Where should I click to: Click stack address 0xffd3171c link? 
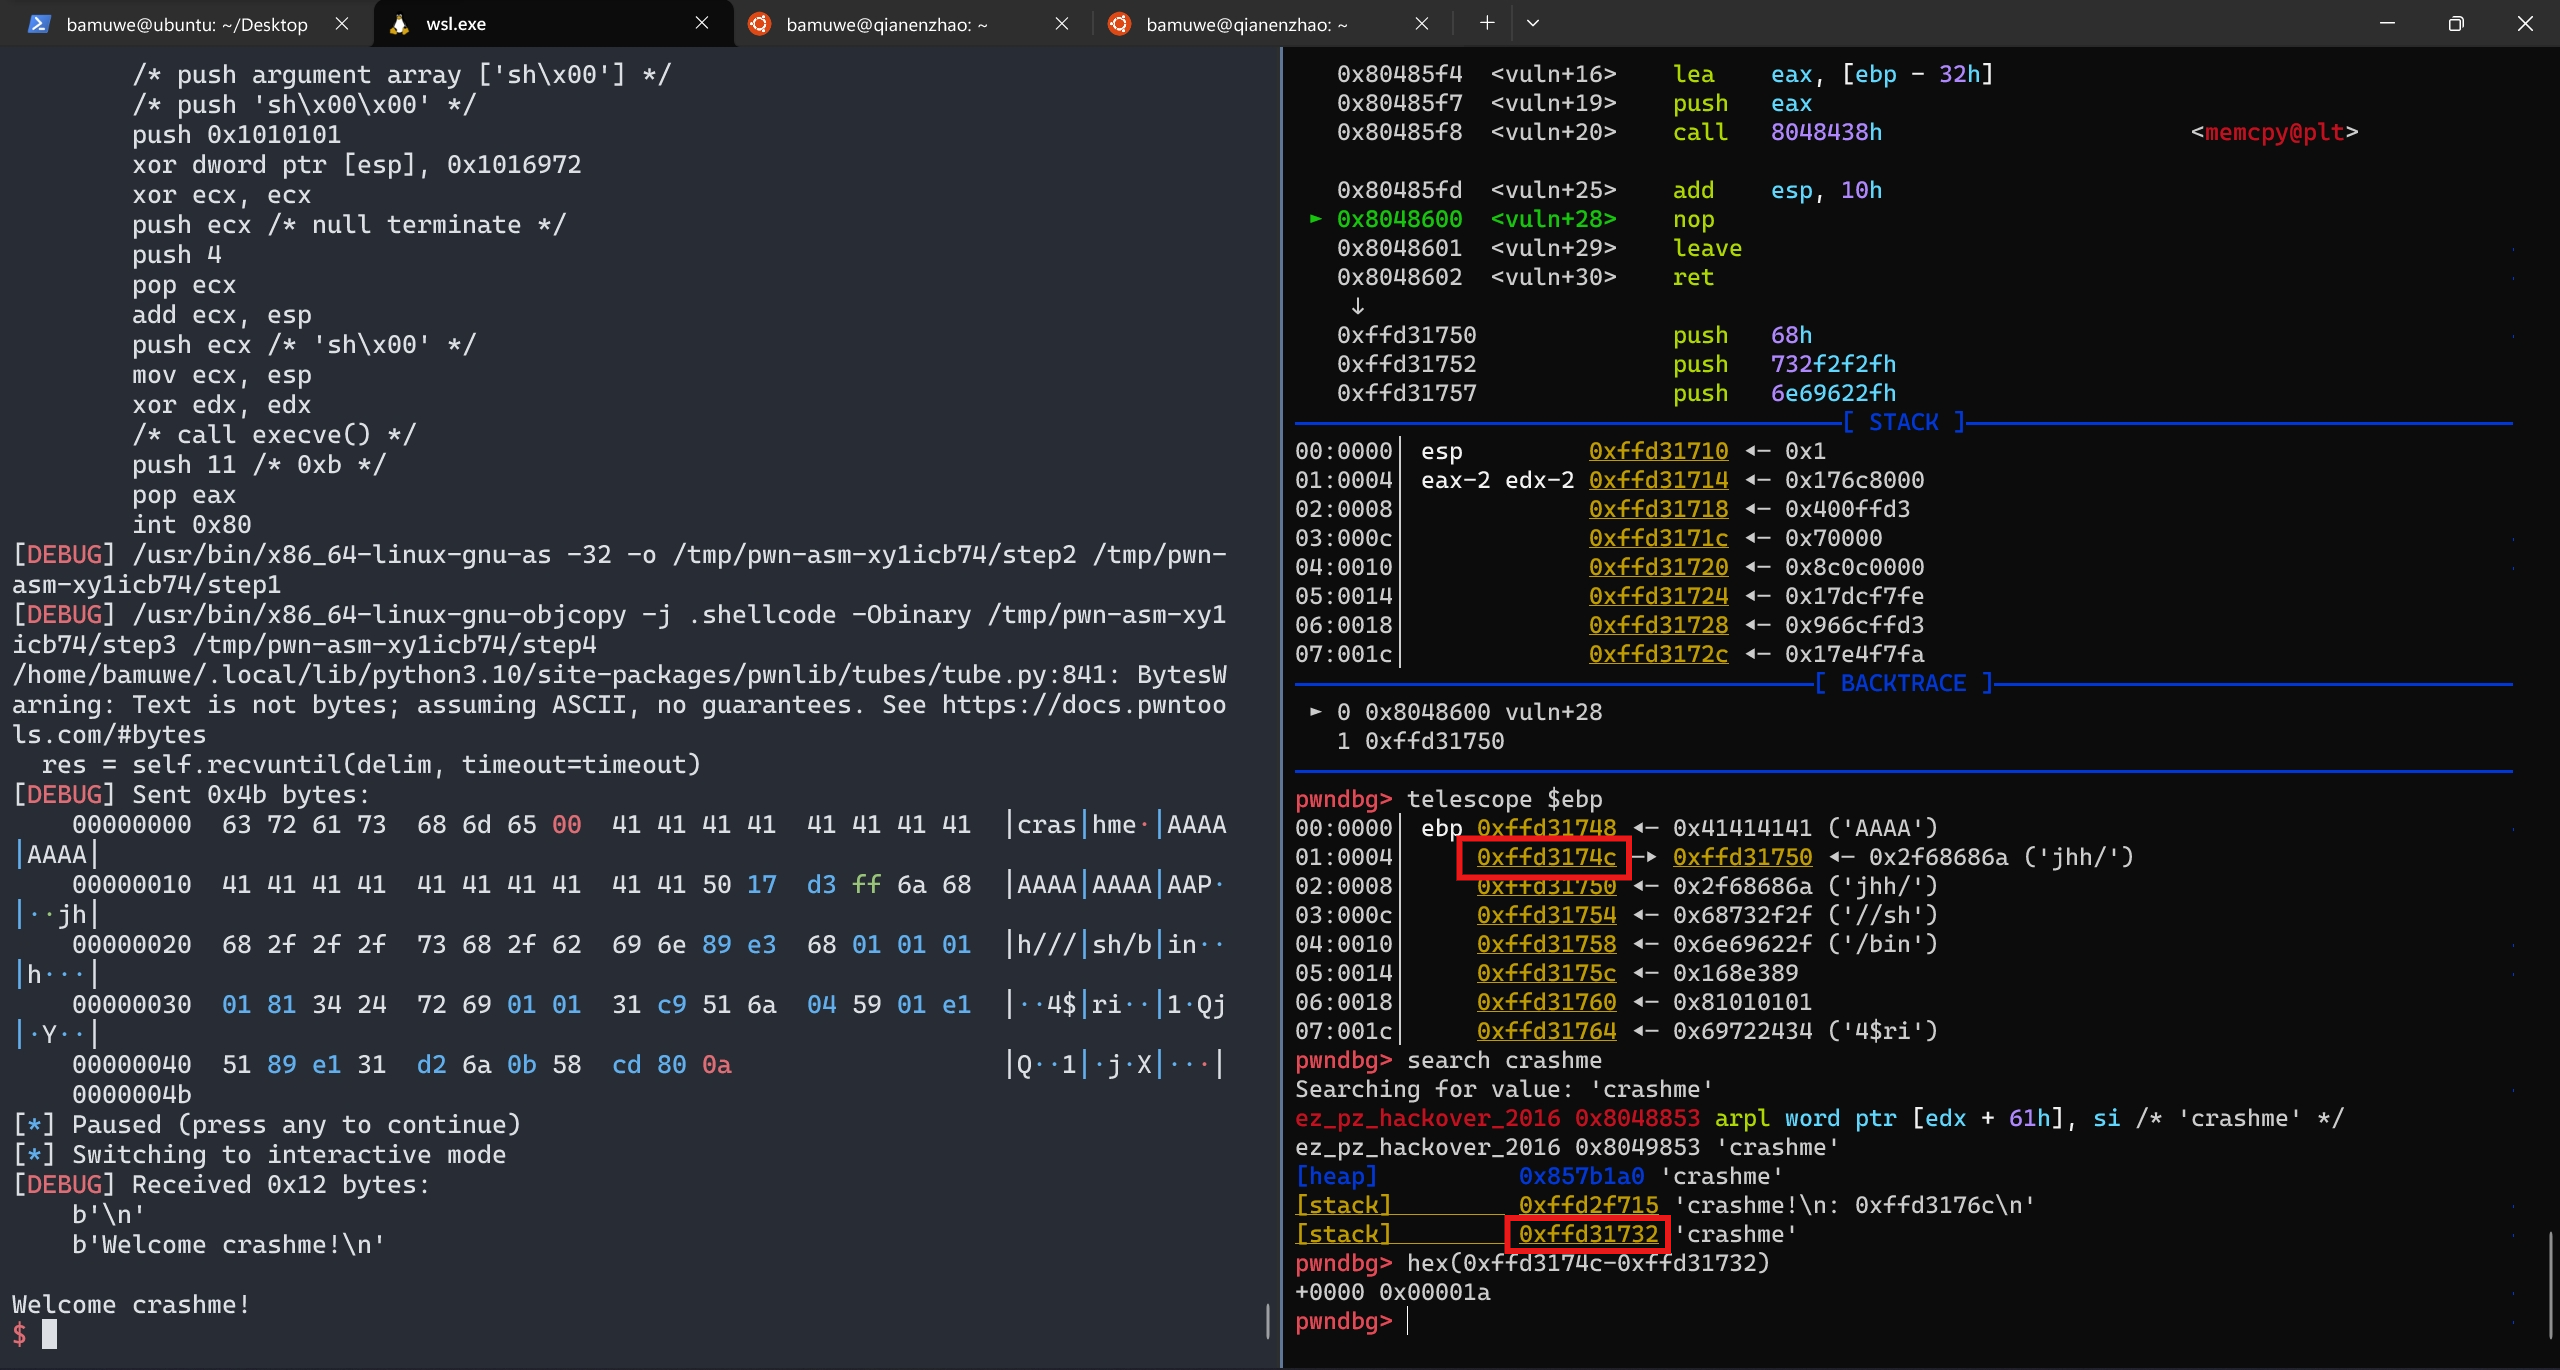tap(1658, 538)
